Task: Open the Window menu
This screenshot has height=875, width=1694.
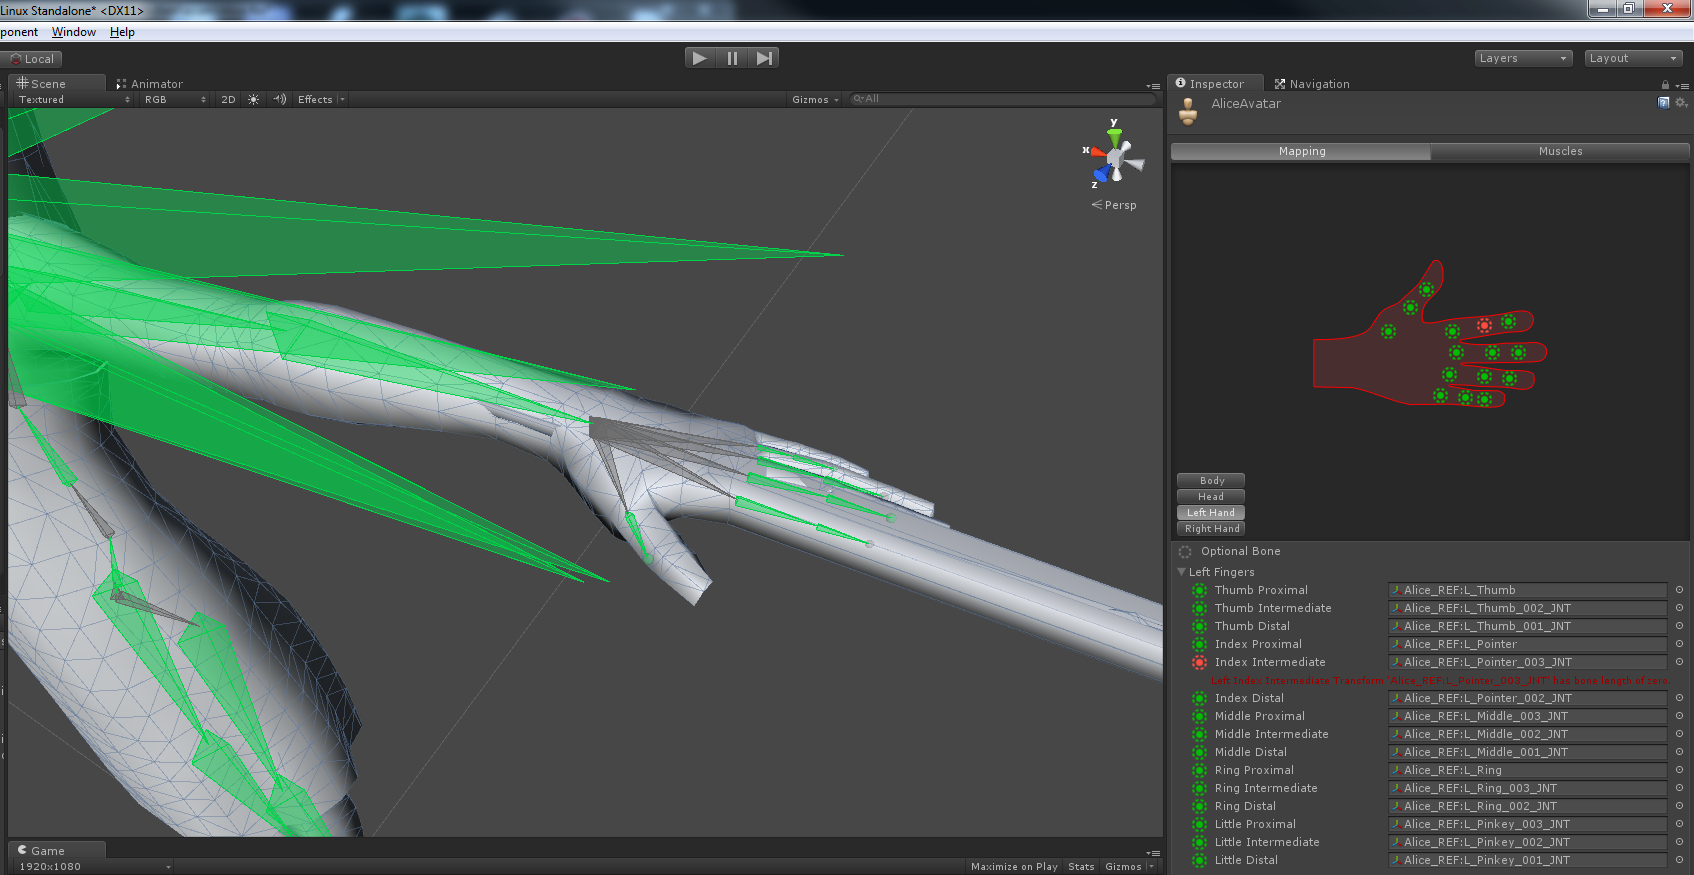Action: [74, 32]
